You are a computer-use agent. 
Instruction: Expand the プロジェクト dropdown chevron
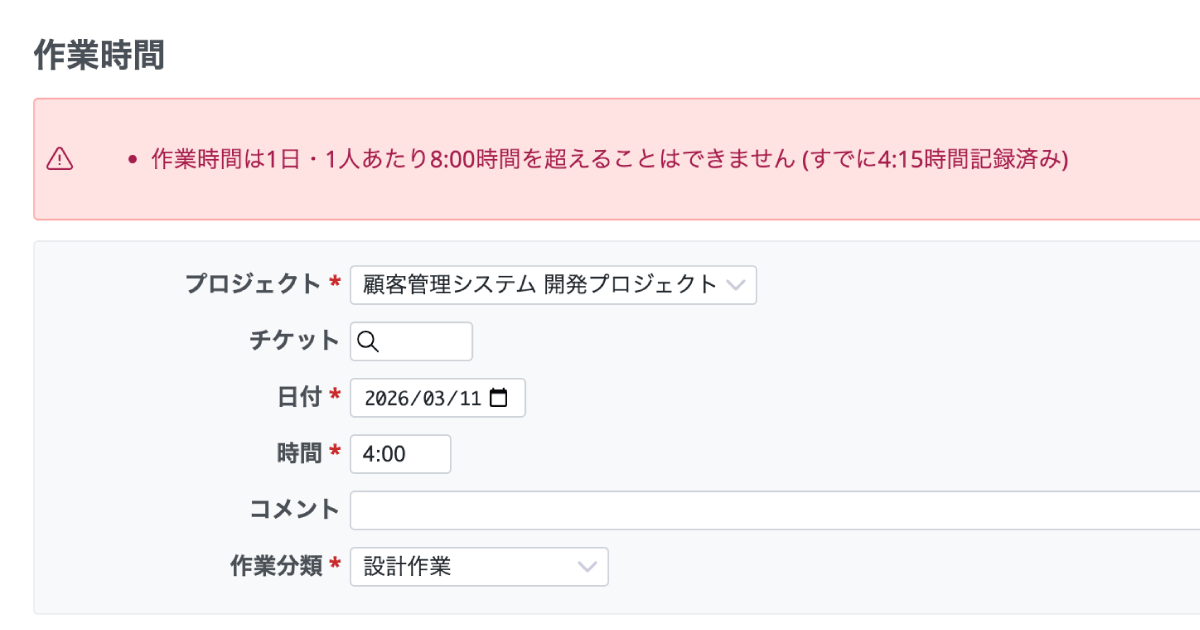click(735, 285)
